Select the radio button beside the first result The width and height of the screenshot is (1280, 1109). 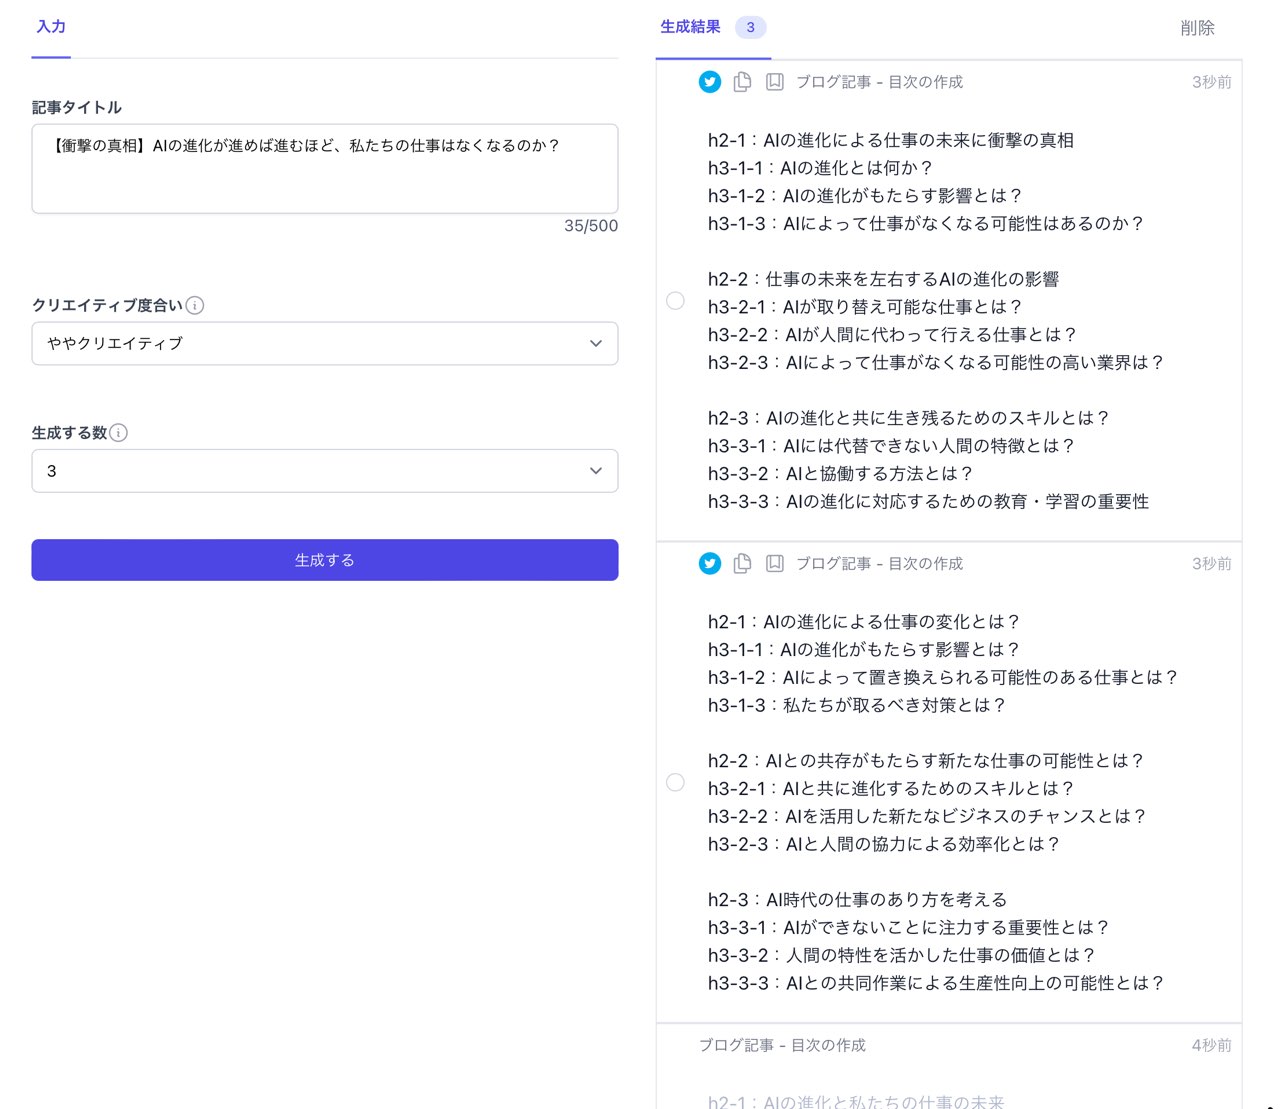click(x=675, y=300)
